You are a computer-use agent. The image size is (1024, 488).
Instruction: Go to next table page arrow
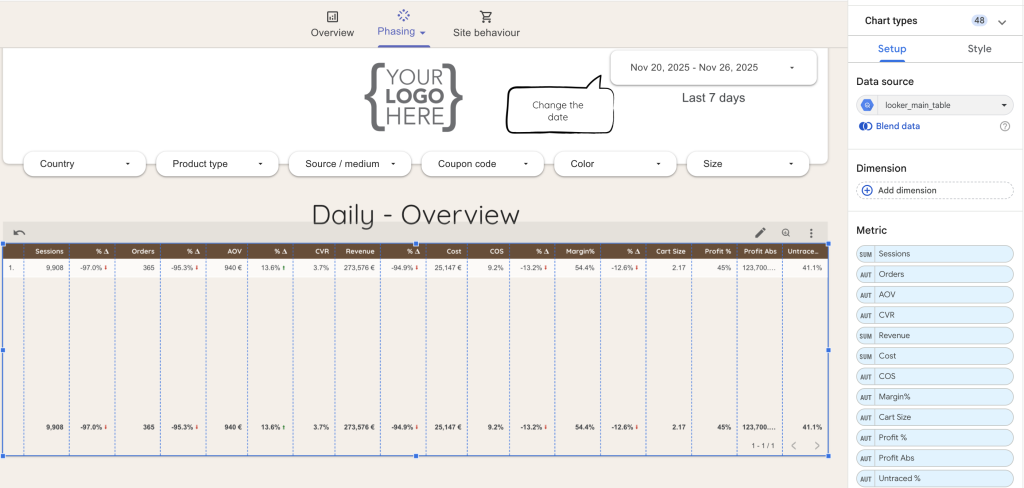pyautogui.click(x=817, y=446)
